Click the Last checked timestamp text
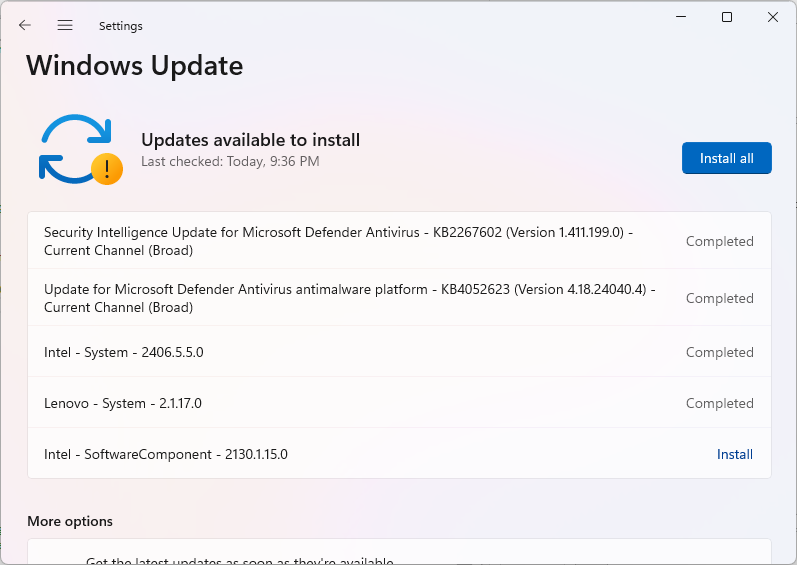The image size is (797, 565). point(230,161)
